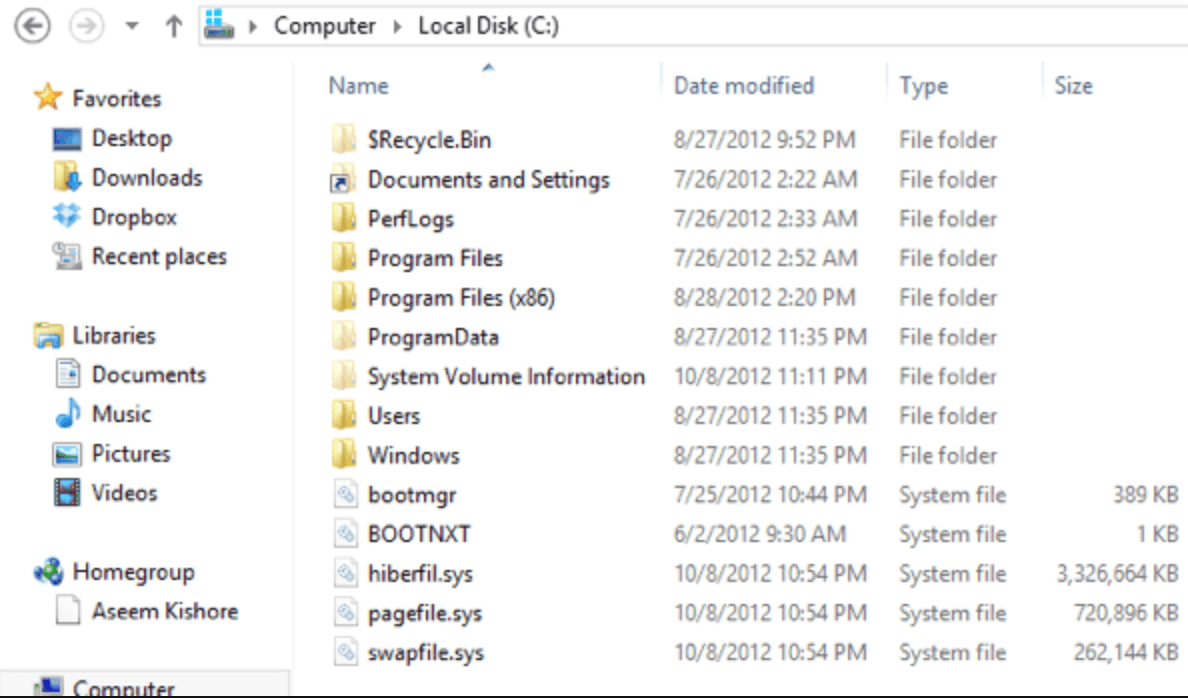Click the Downloads folder icon

(67, 177)
